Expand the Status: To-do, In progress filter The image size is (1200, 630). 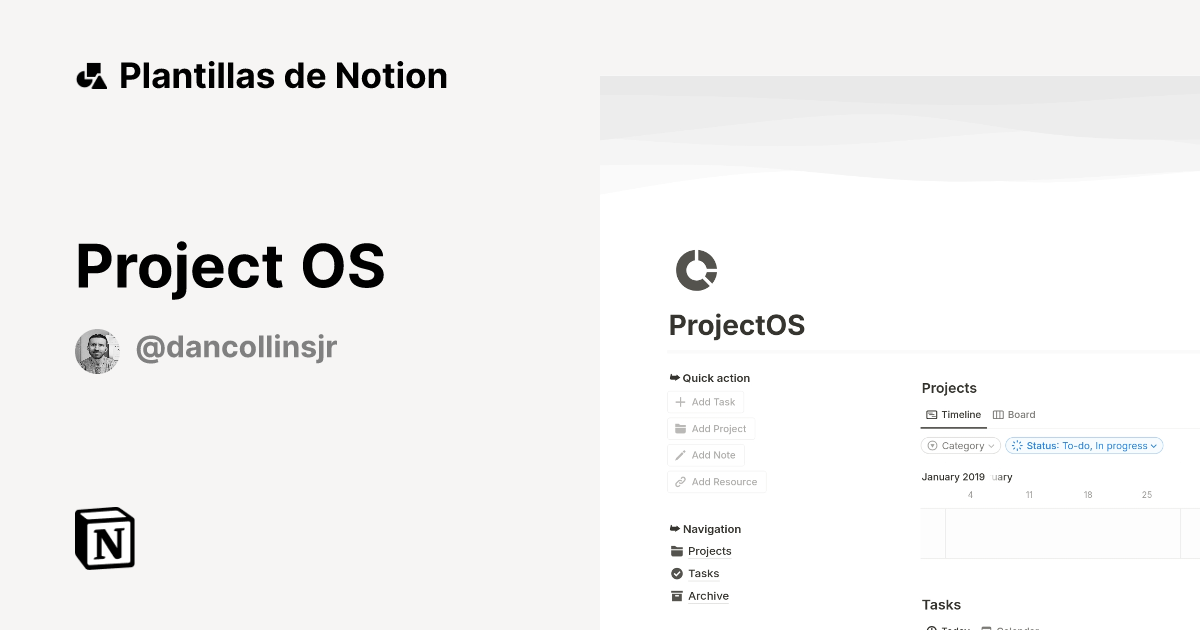(x=1084, y=445)
